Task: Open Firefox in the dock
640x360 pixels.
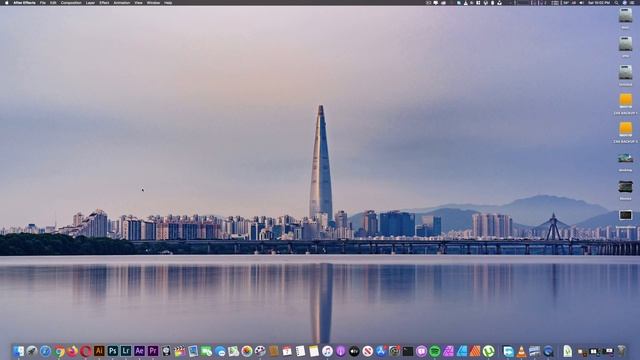Action: pyautogui.click(x=72, y=351)
